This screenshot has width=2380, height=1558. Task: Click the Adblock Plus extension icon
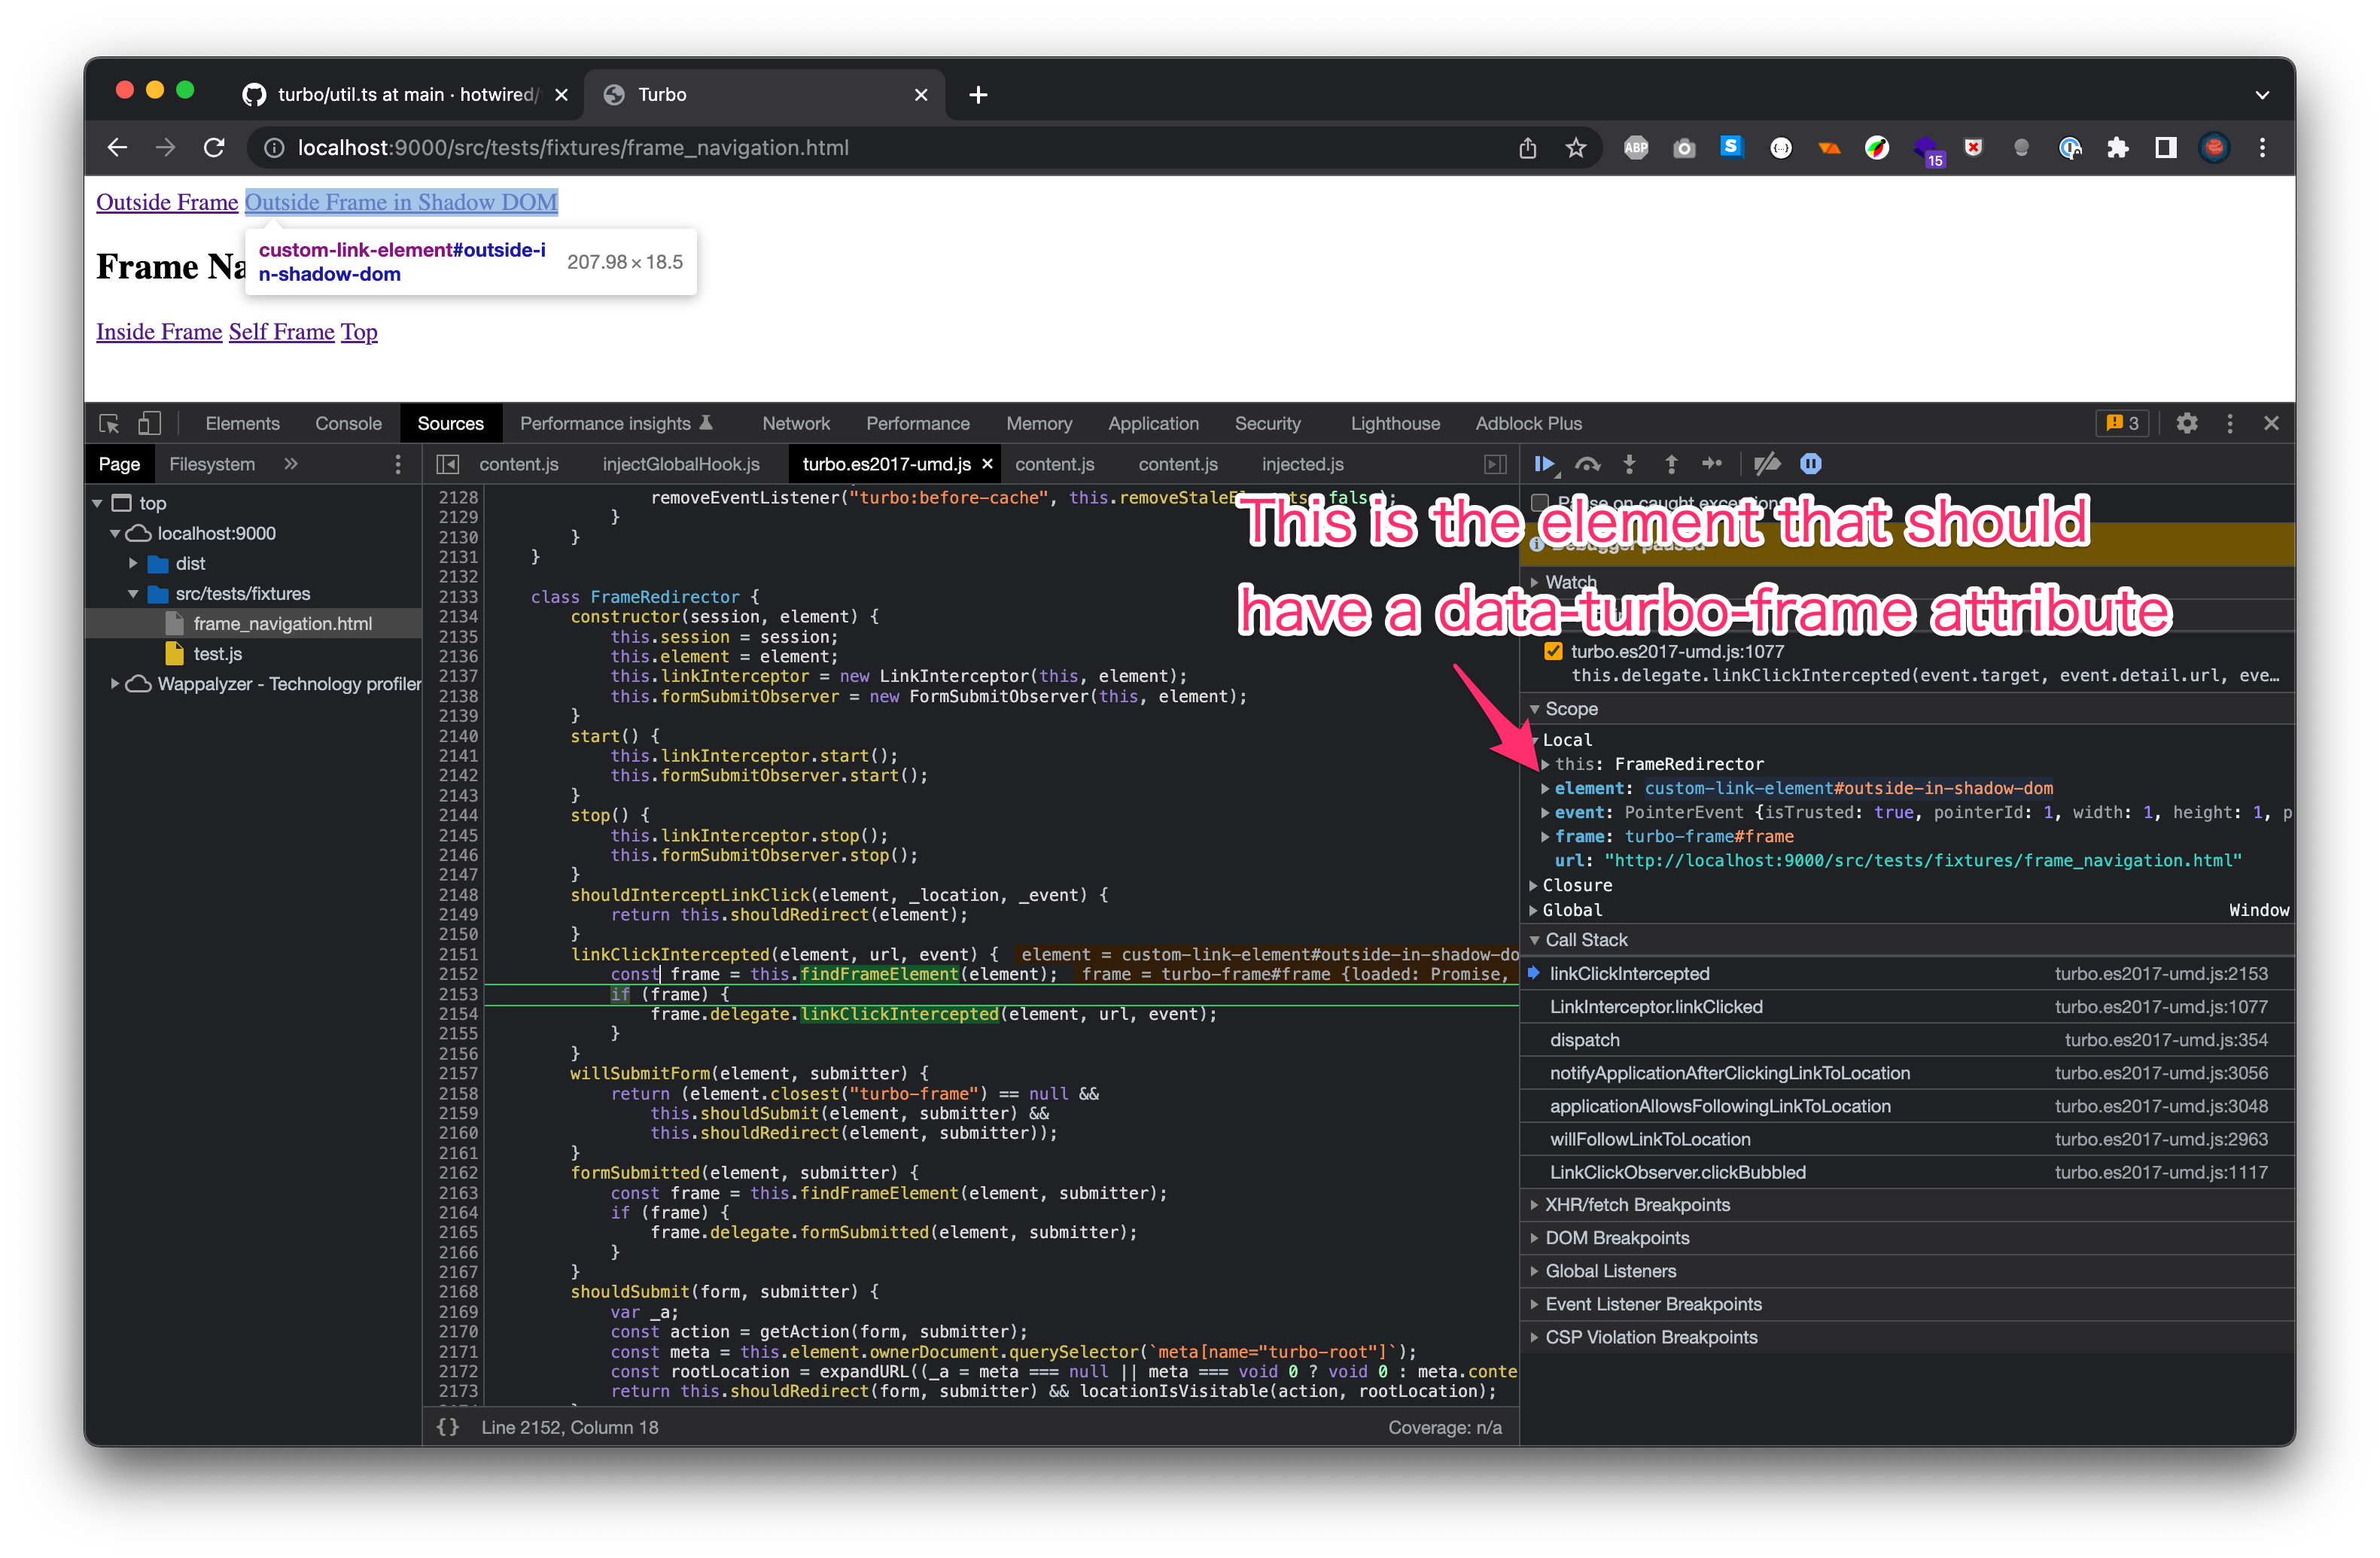[1636, 148]
